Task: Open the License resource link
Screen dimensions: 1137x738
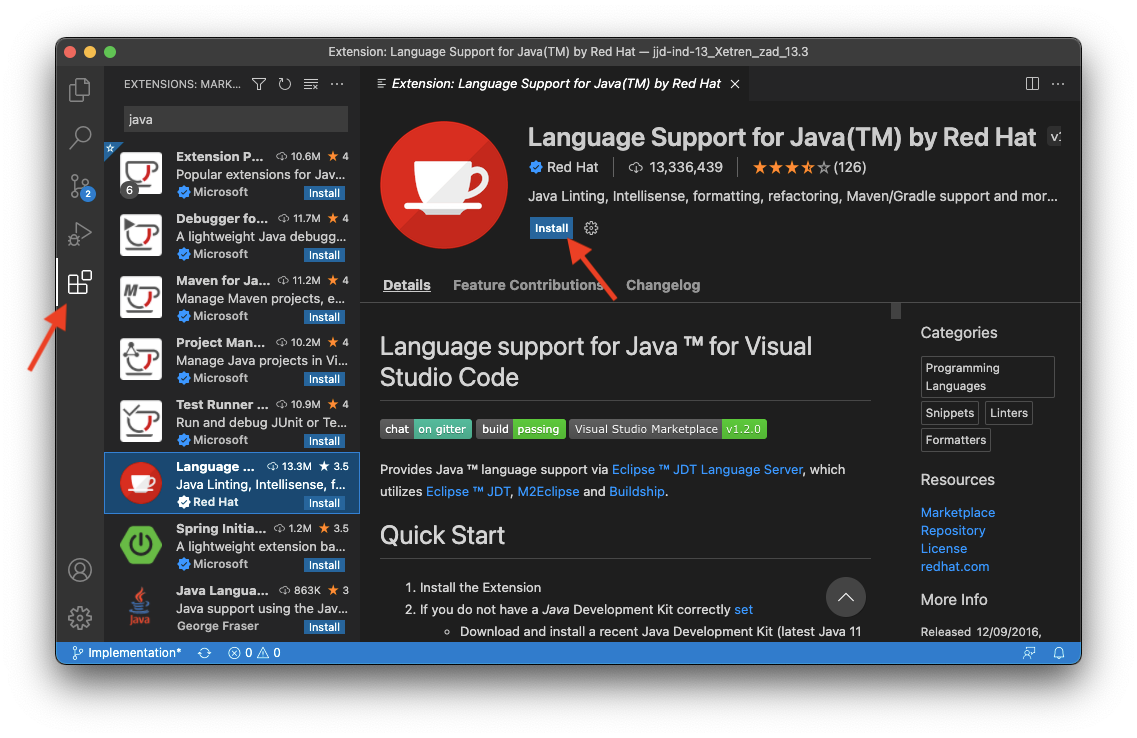Action: (944, 549)
